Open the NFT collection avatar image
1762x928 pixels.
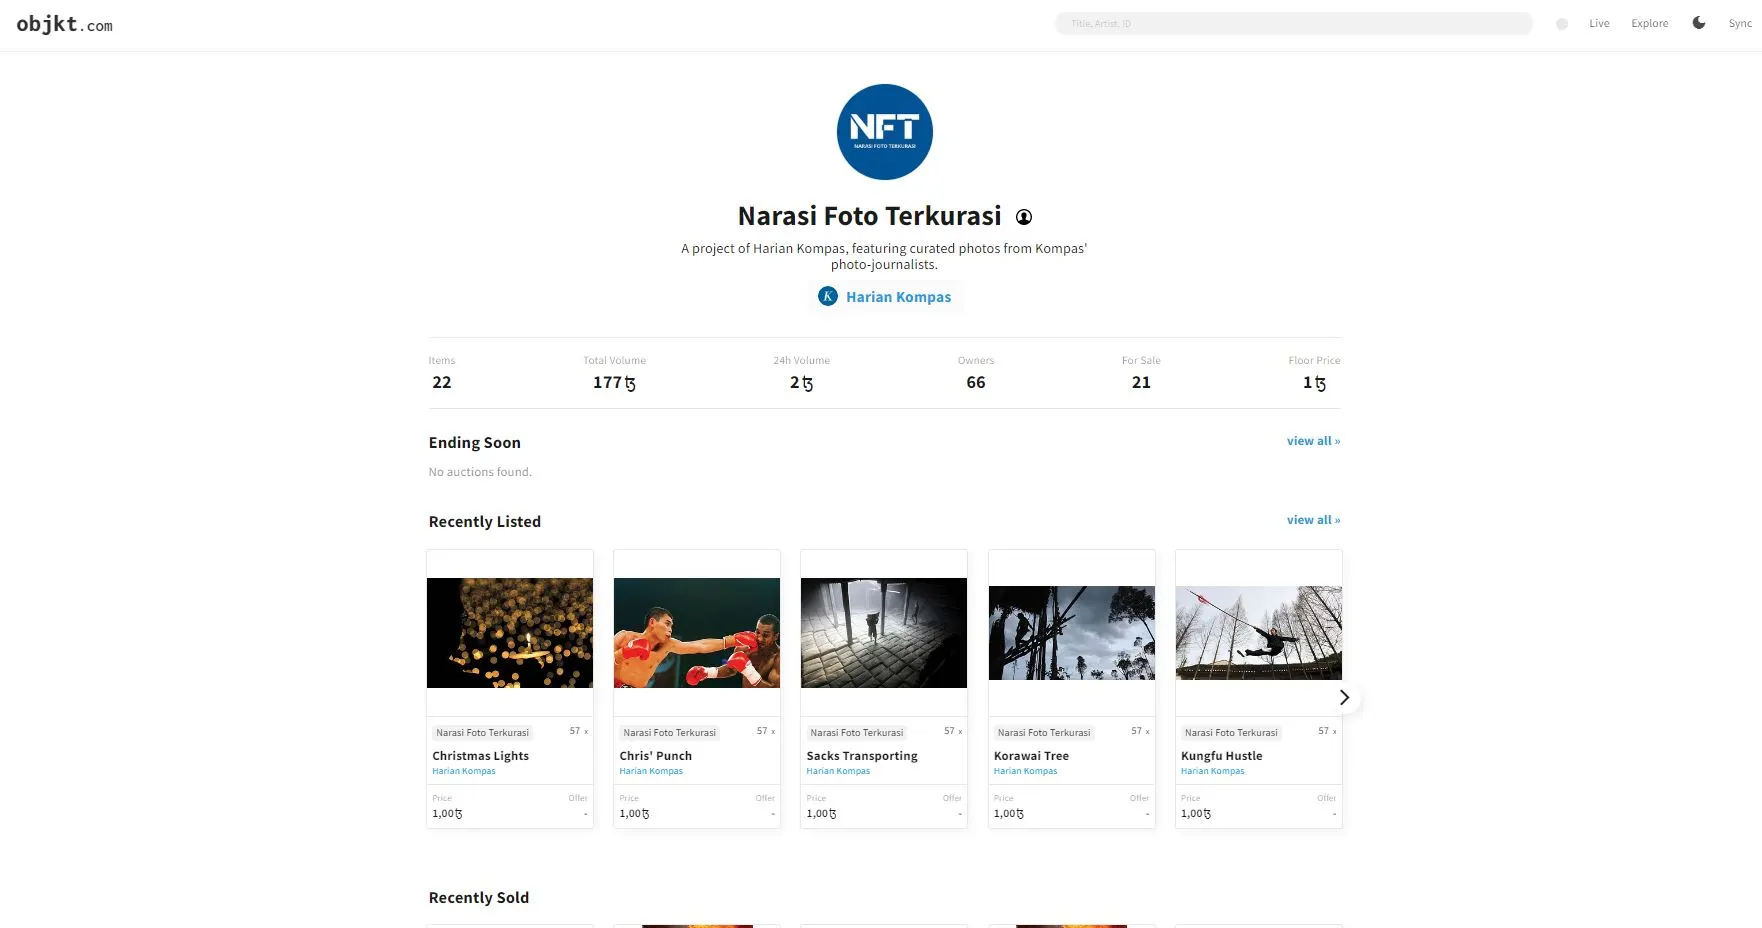coord(884,132)
